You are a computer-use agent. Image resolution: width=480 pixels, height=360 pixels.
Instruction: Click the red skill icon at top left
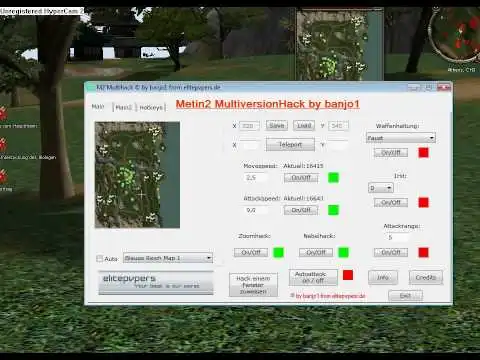(3, 113)
